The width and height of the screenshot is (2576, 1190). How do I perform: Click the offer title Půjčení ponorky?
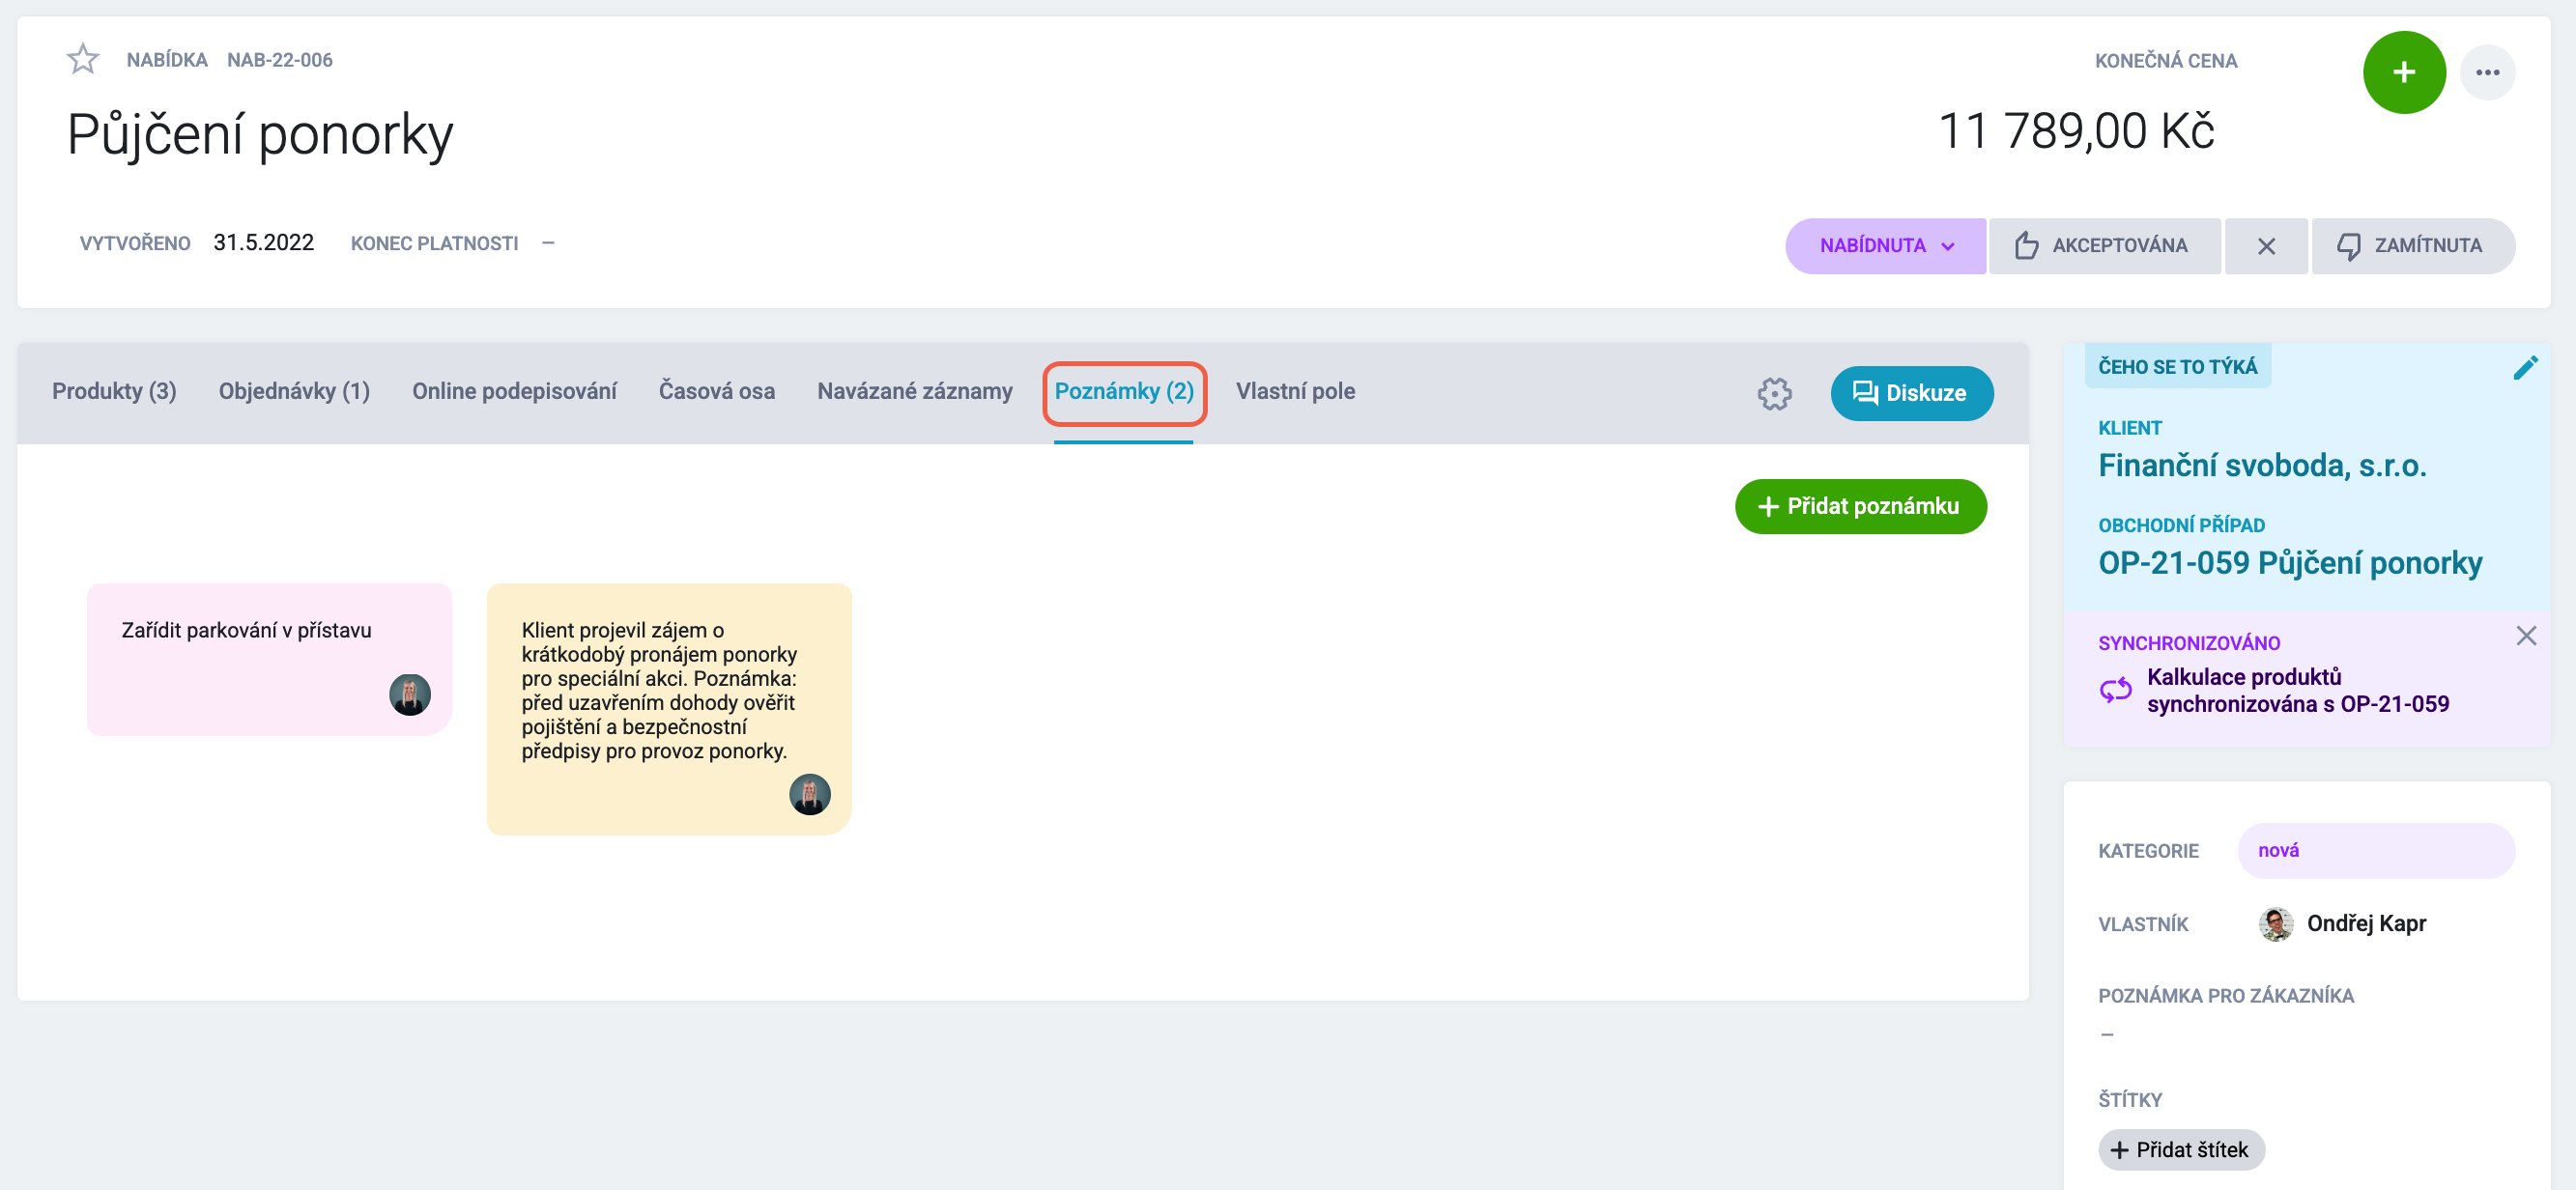pos(260,133)
